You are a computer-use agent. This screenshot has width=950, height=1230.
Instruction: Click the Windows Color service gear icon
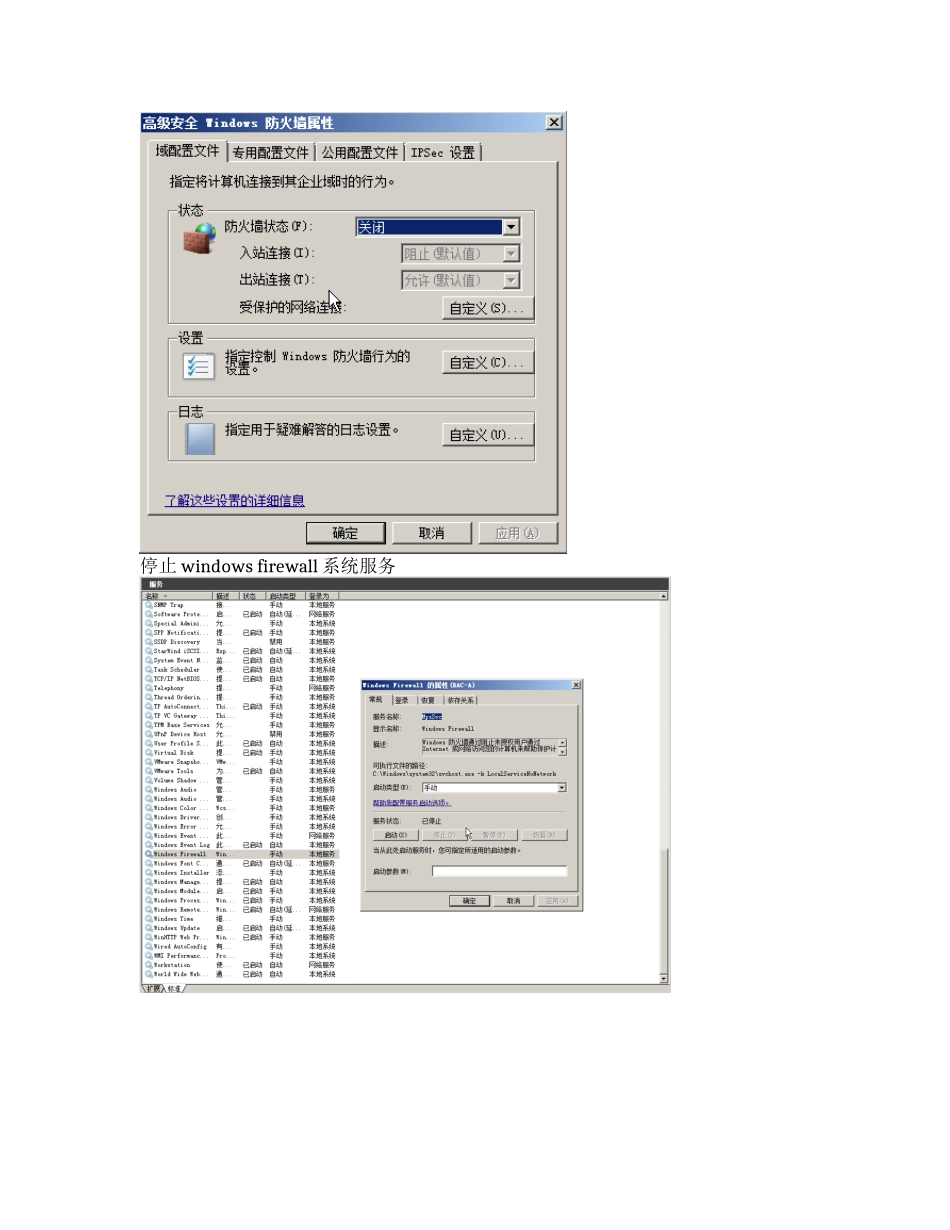click(148, 808)
